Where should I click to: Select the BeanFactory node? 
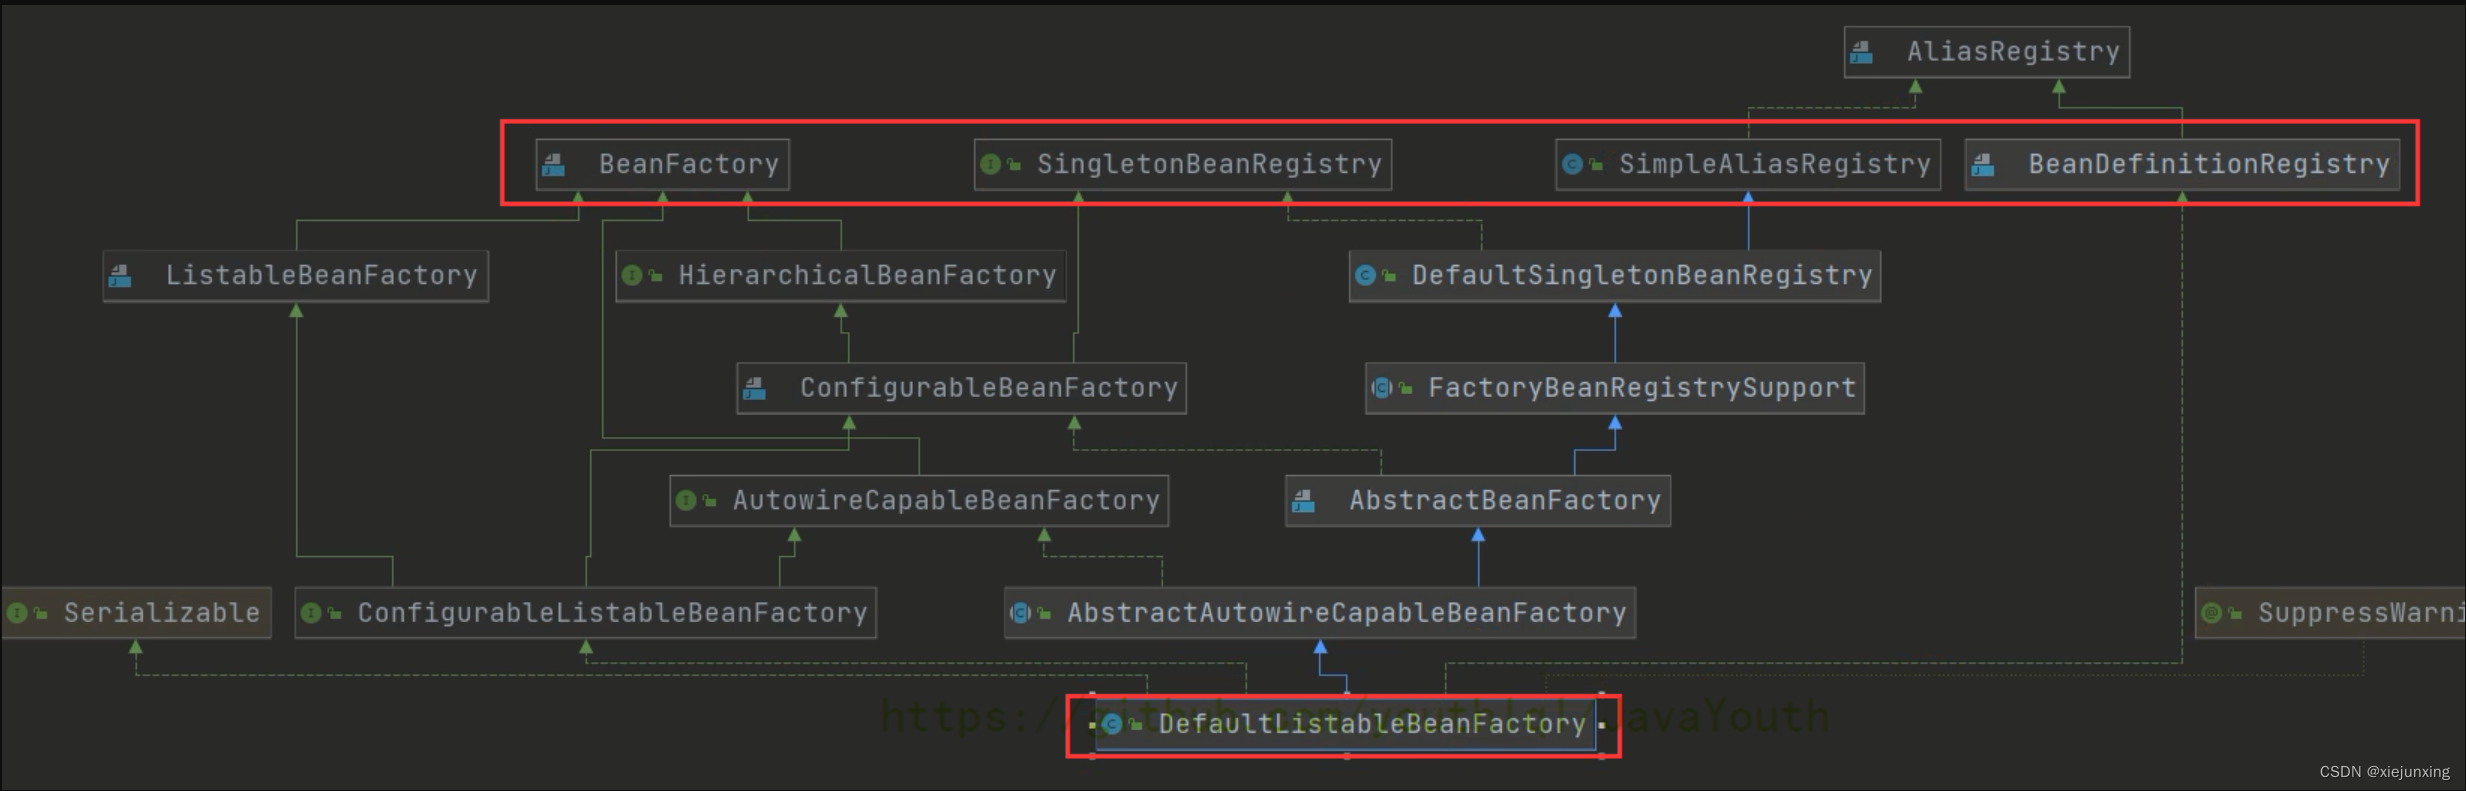662,164
